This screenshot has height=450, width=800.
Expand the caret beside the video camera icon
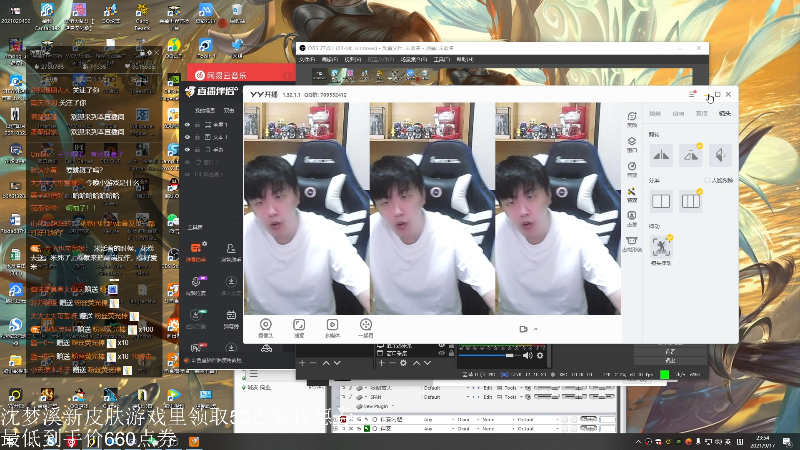tap(536, 329)
